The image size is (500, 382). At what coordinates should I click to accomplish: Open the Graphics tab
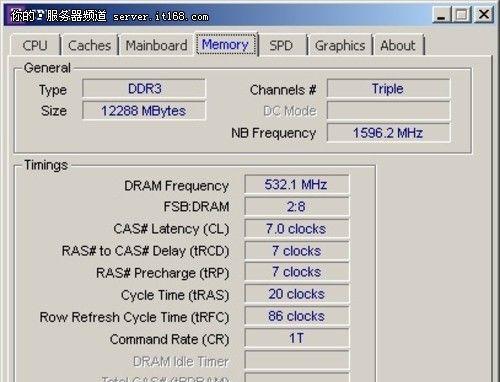tap(340, 45)
